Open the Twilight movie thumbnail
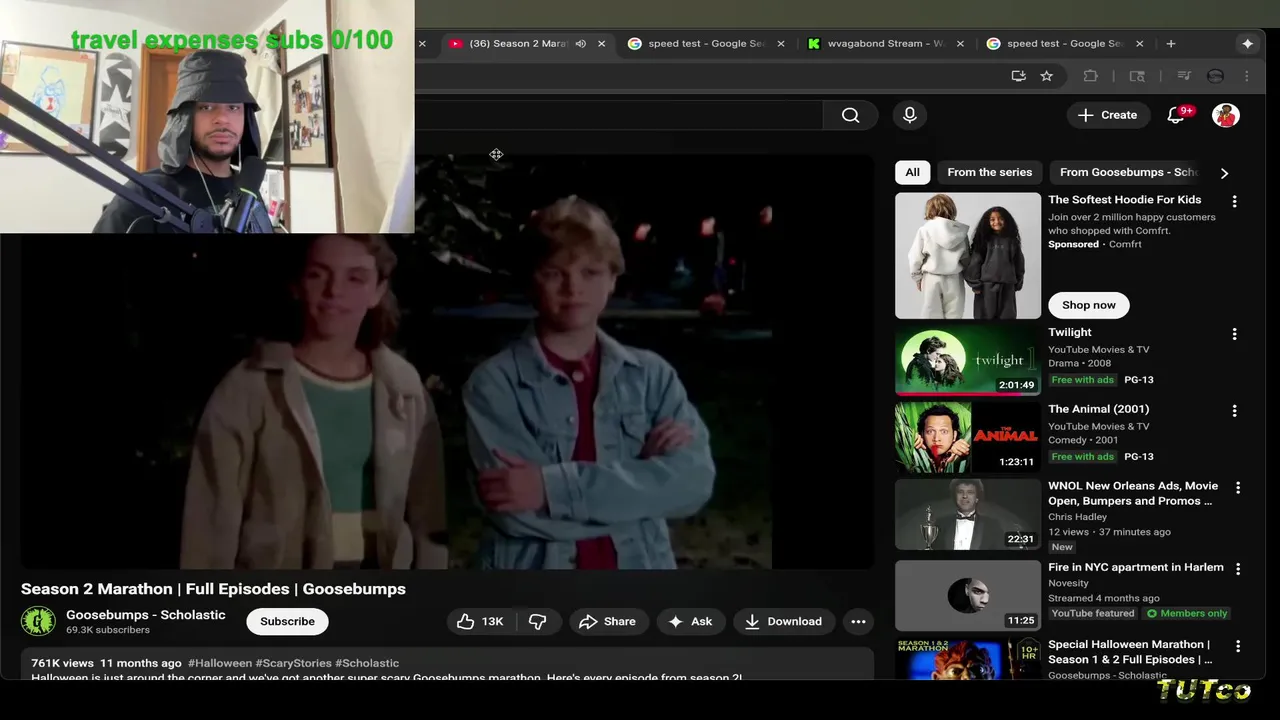Image resolution: width=1280 pixels, height=720 pixels. click(x=967, y=360)
